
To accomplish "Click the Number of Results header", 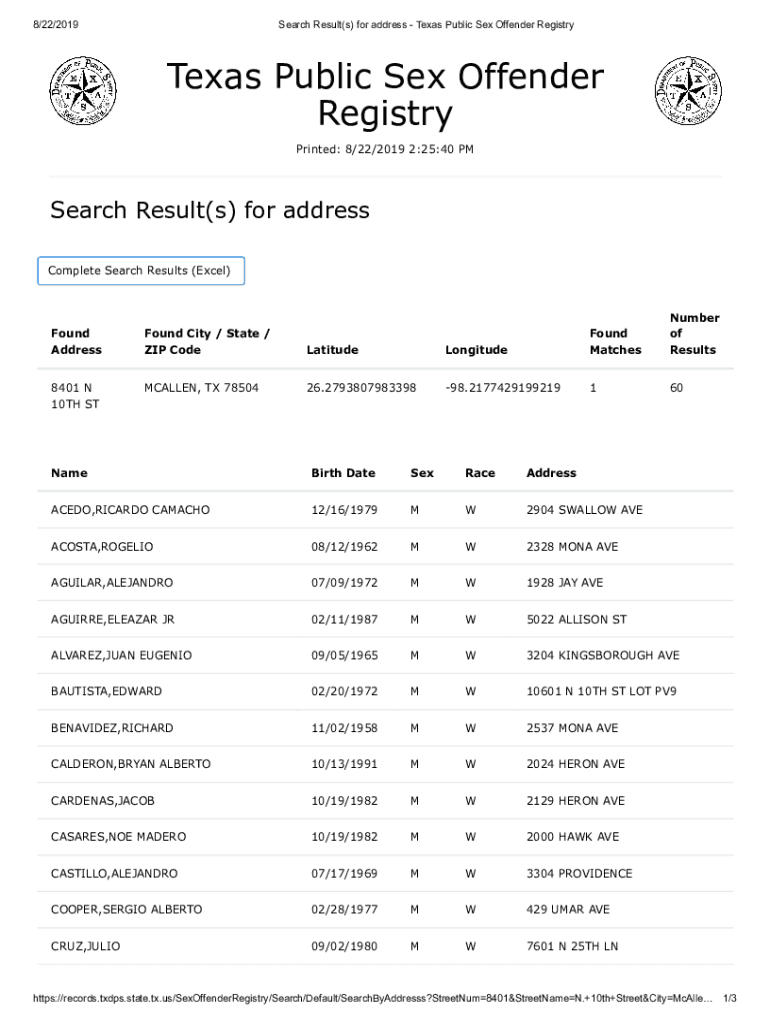I will pyautogui.click(x=694, y=333).
